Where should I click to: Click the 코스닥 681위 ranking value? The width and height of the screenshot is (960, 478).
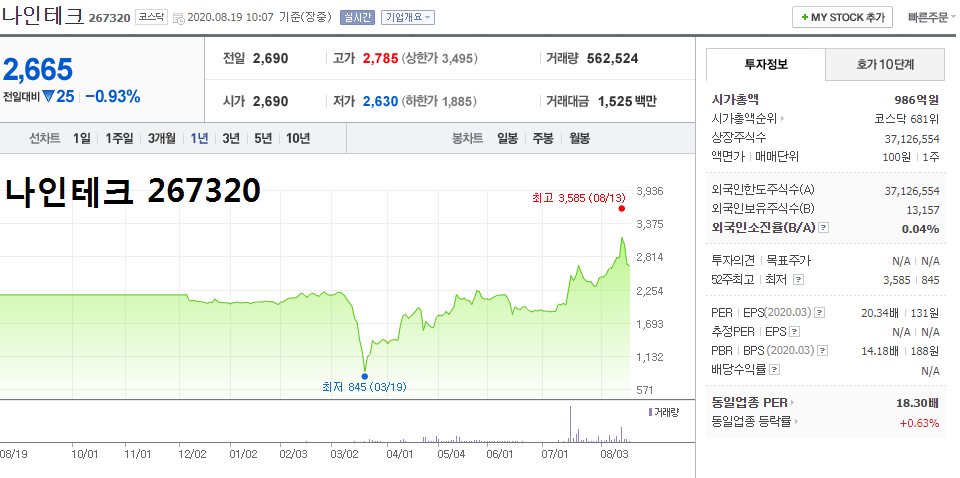[x=907, y=119]
